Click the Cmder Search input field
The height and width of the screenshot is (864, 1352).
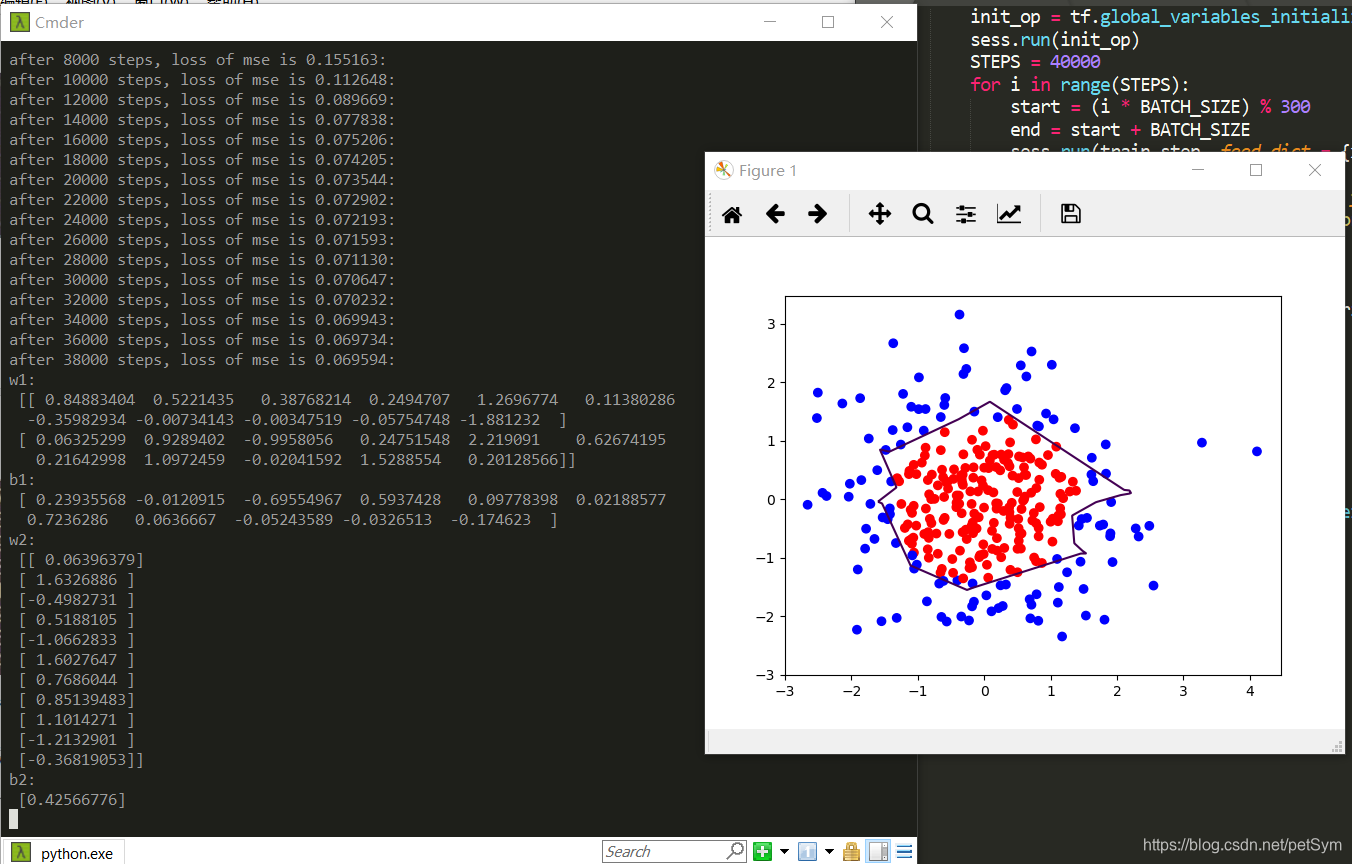664,852
